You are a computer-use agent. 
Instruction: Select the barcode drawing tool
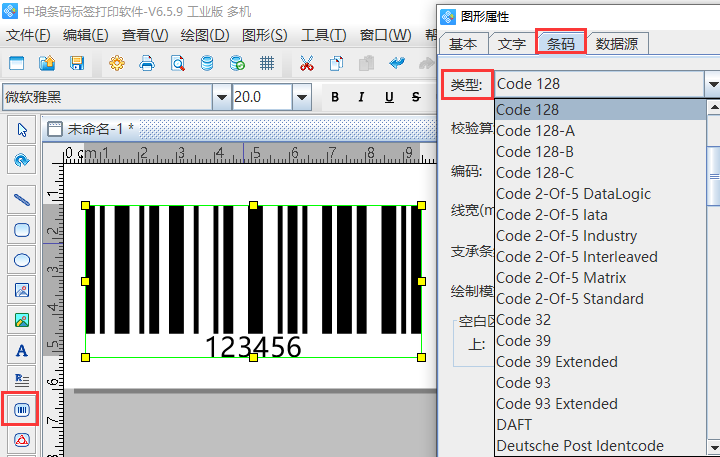pyautogui.click(x=22, y=409)
